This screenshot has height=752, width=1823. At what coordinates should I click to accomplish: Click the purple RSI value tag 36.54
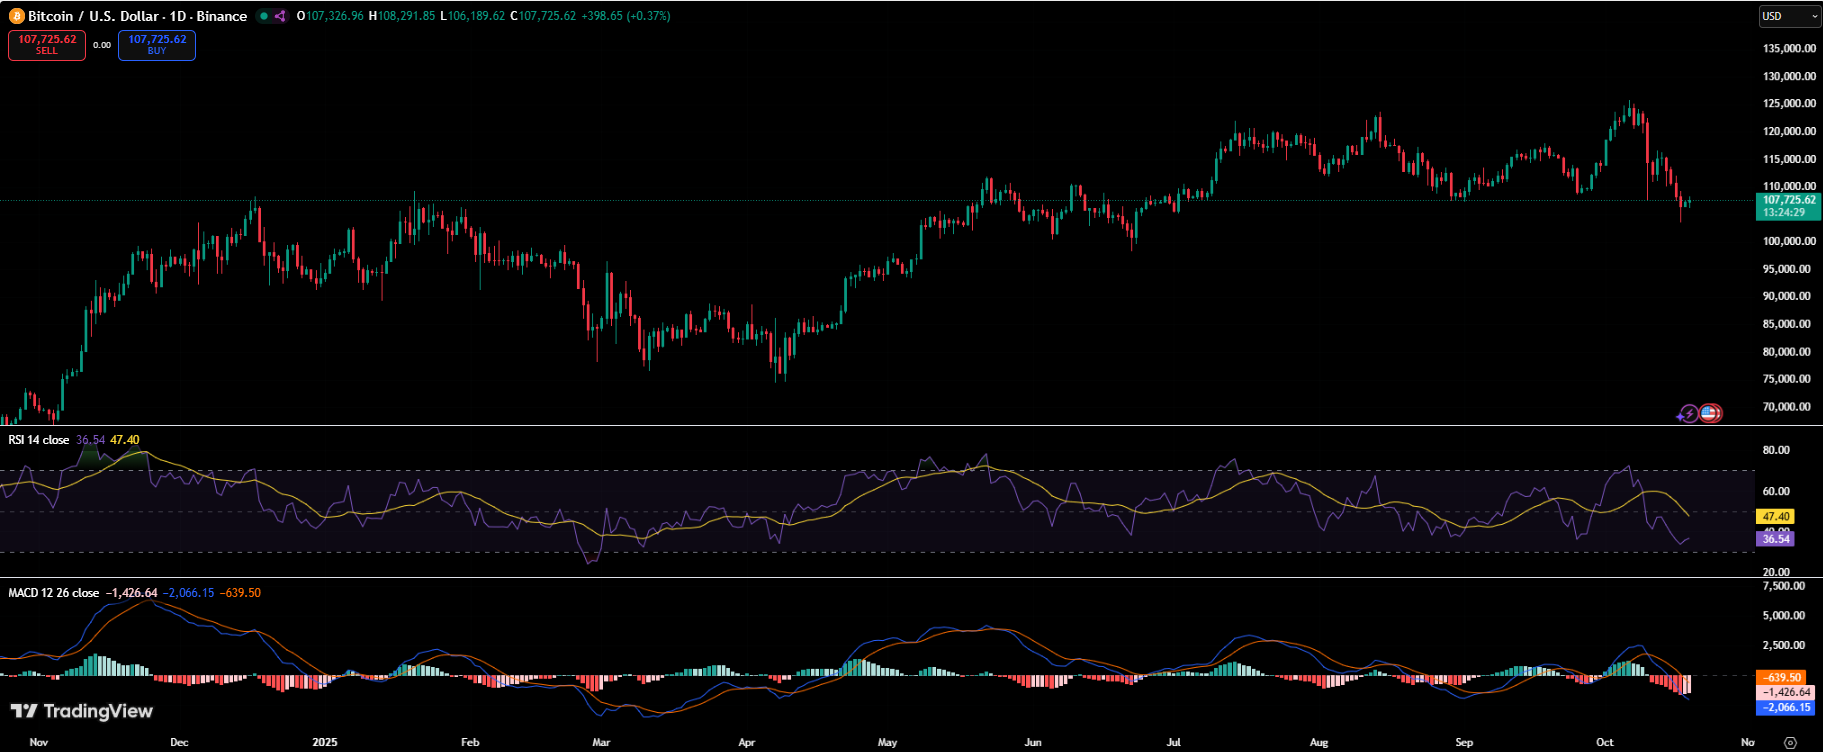[1775, 539]
